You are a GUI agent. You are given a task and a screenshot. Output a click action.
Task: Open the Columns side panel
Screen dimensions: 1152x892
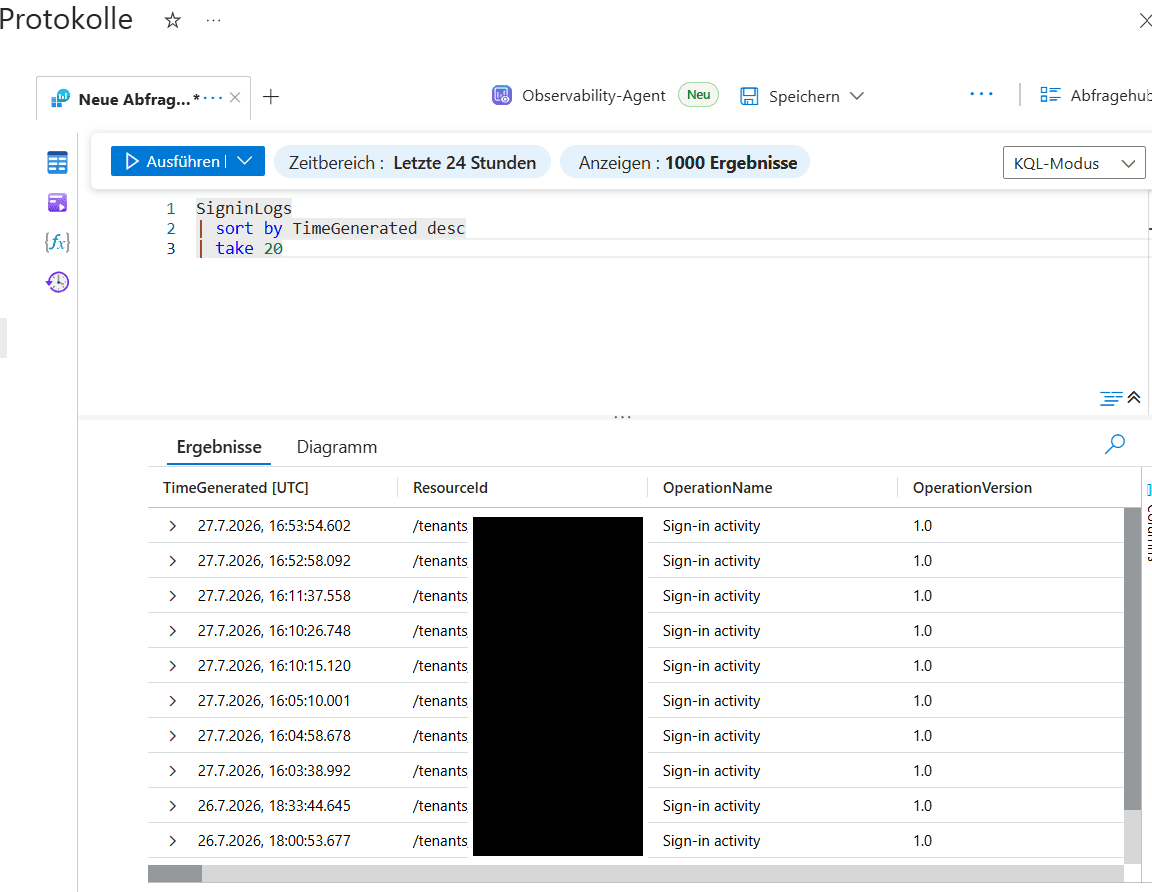[x=1148, y=522]
